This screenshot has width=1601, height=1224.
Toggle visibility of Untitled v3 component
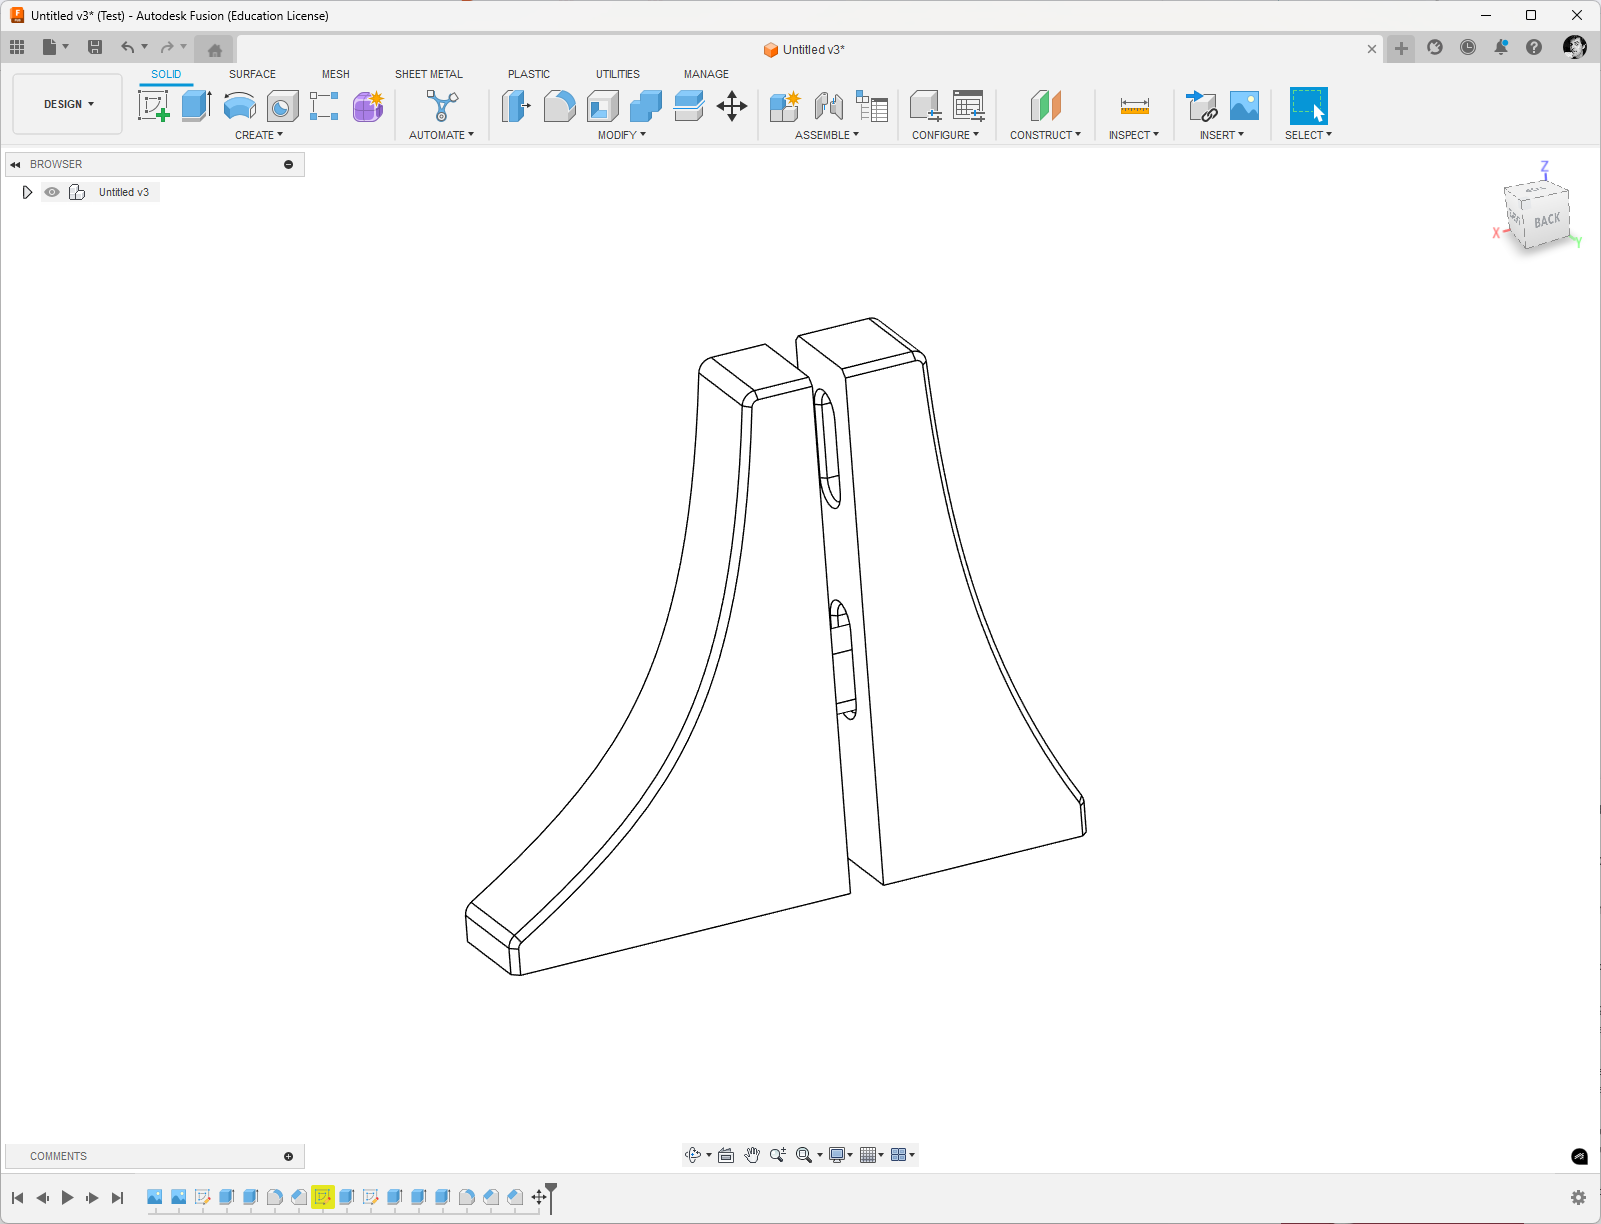[52, 192]
